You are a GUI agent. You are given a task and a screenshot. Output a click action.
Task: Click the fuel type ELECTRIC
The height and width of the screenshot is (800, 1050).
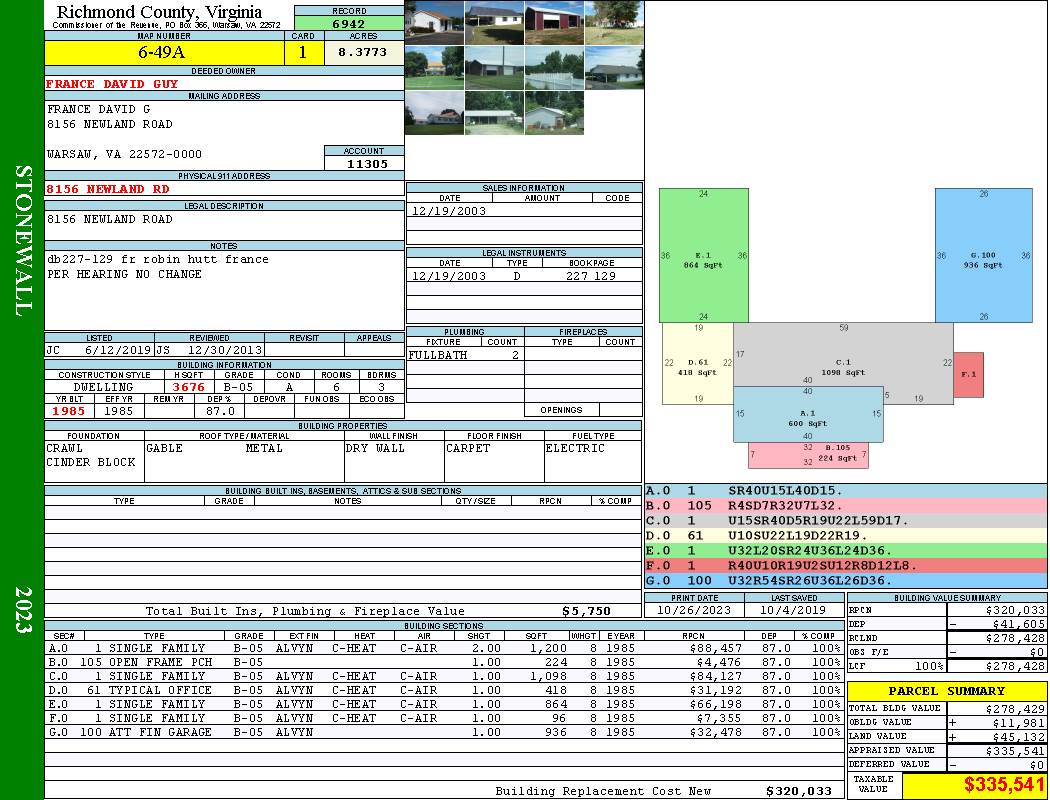[x=575, y=448]
